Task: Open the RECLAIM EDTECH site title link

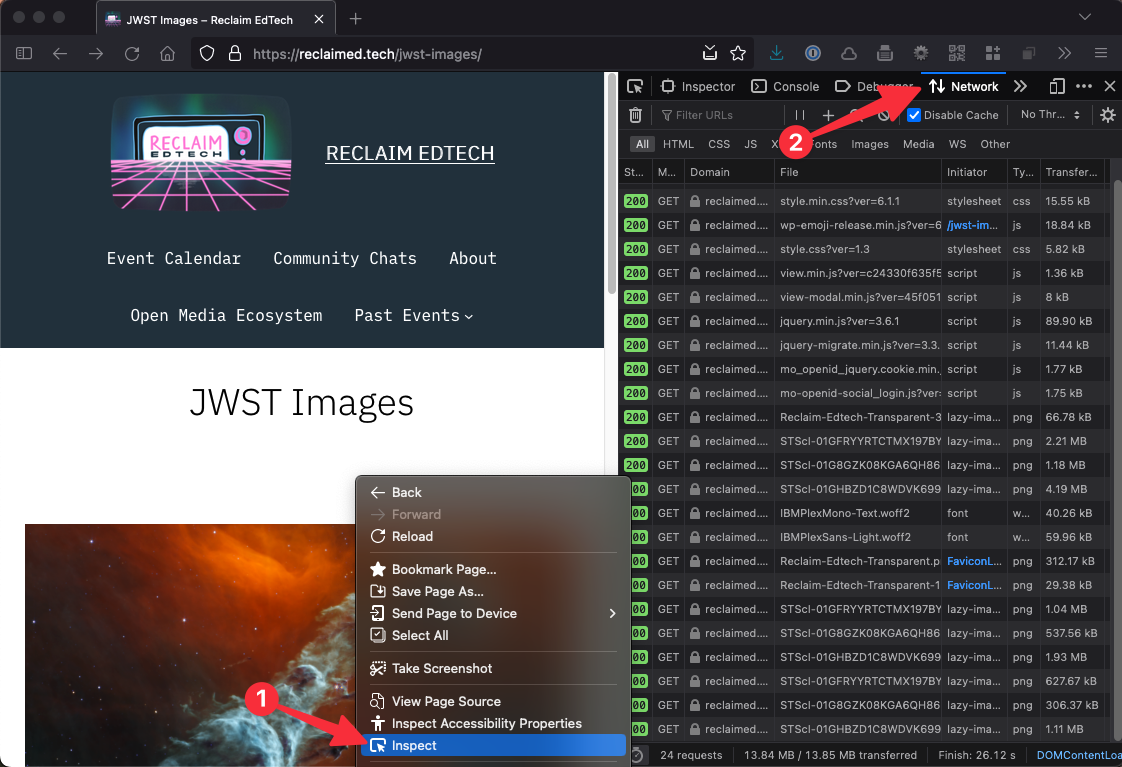Action: [x=410, y=153]
